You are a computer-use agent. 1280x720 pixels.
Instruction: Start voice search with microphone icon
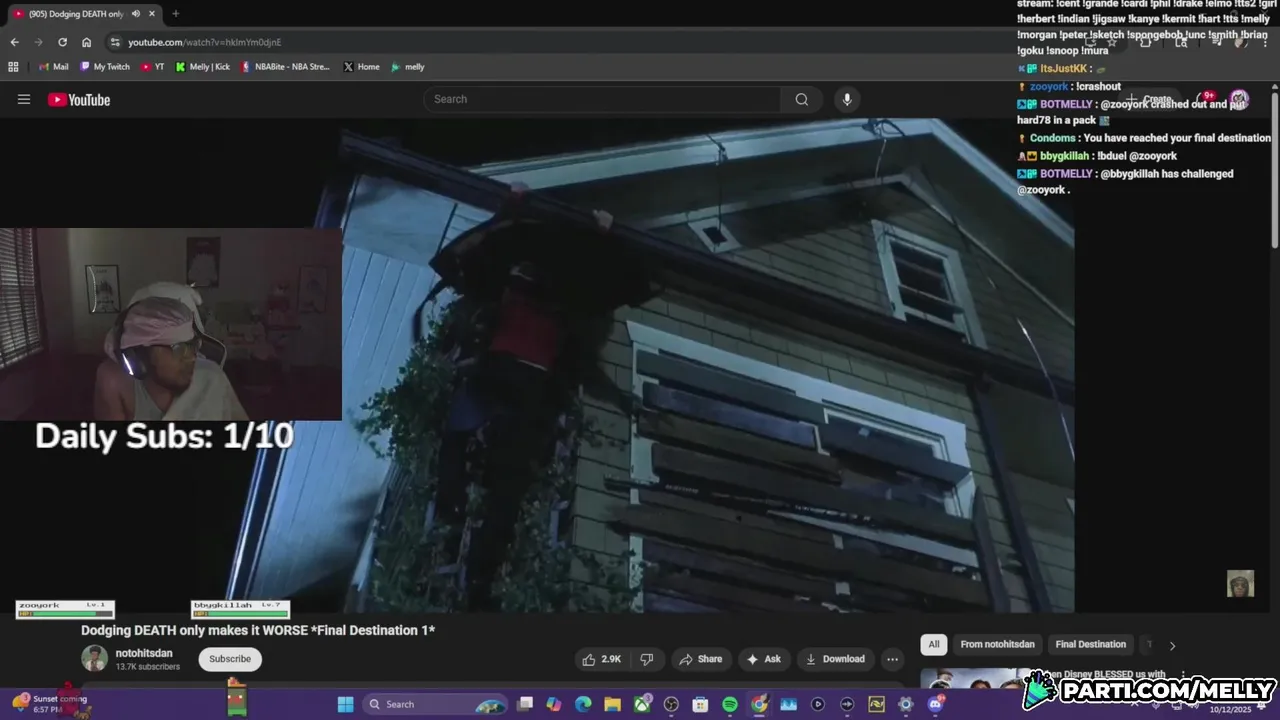pos(847,99)
